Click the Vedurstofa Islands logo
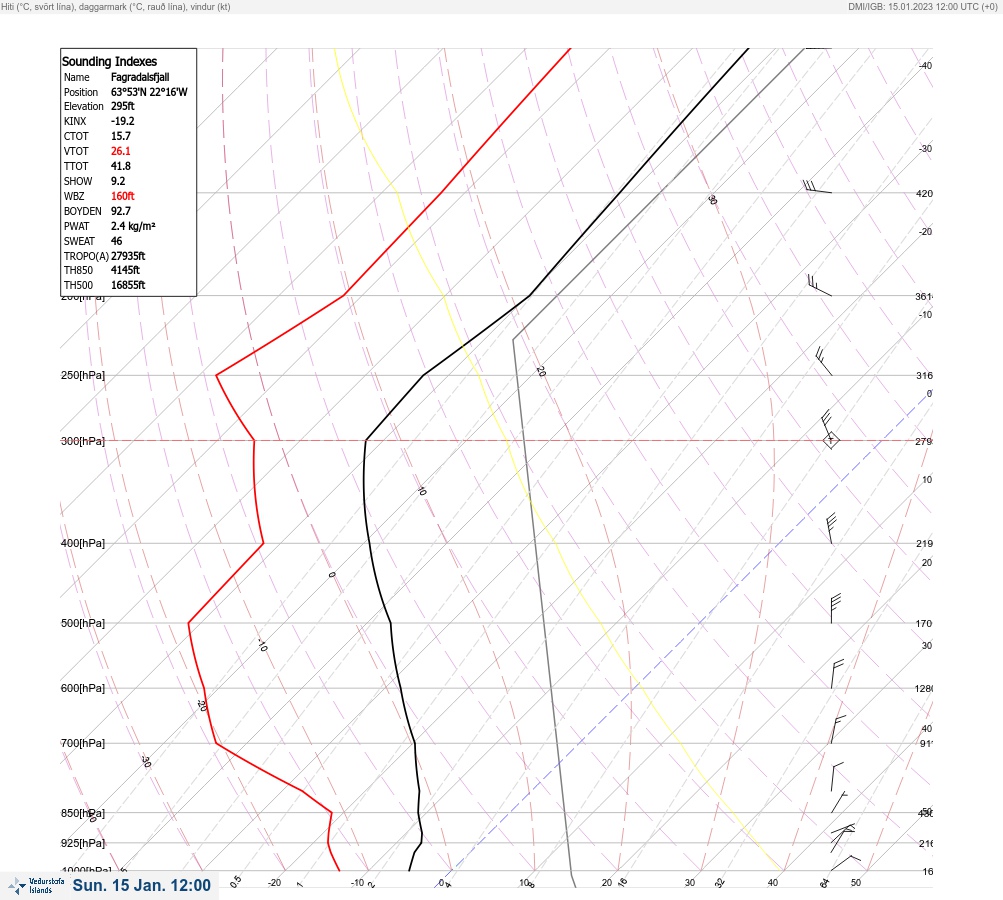Image resolution: width=1003 pixels, height=900 pixels. [36, 885]
